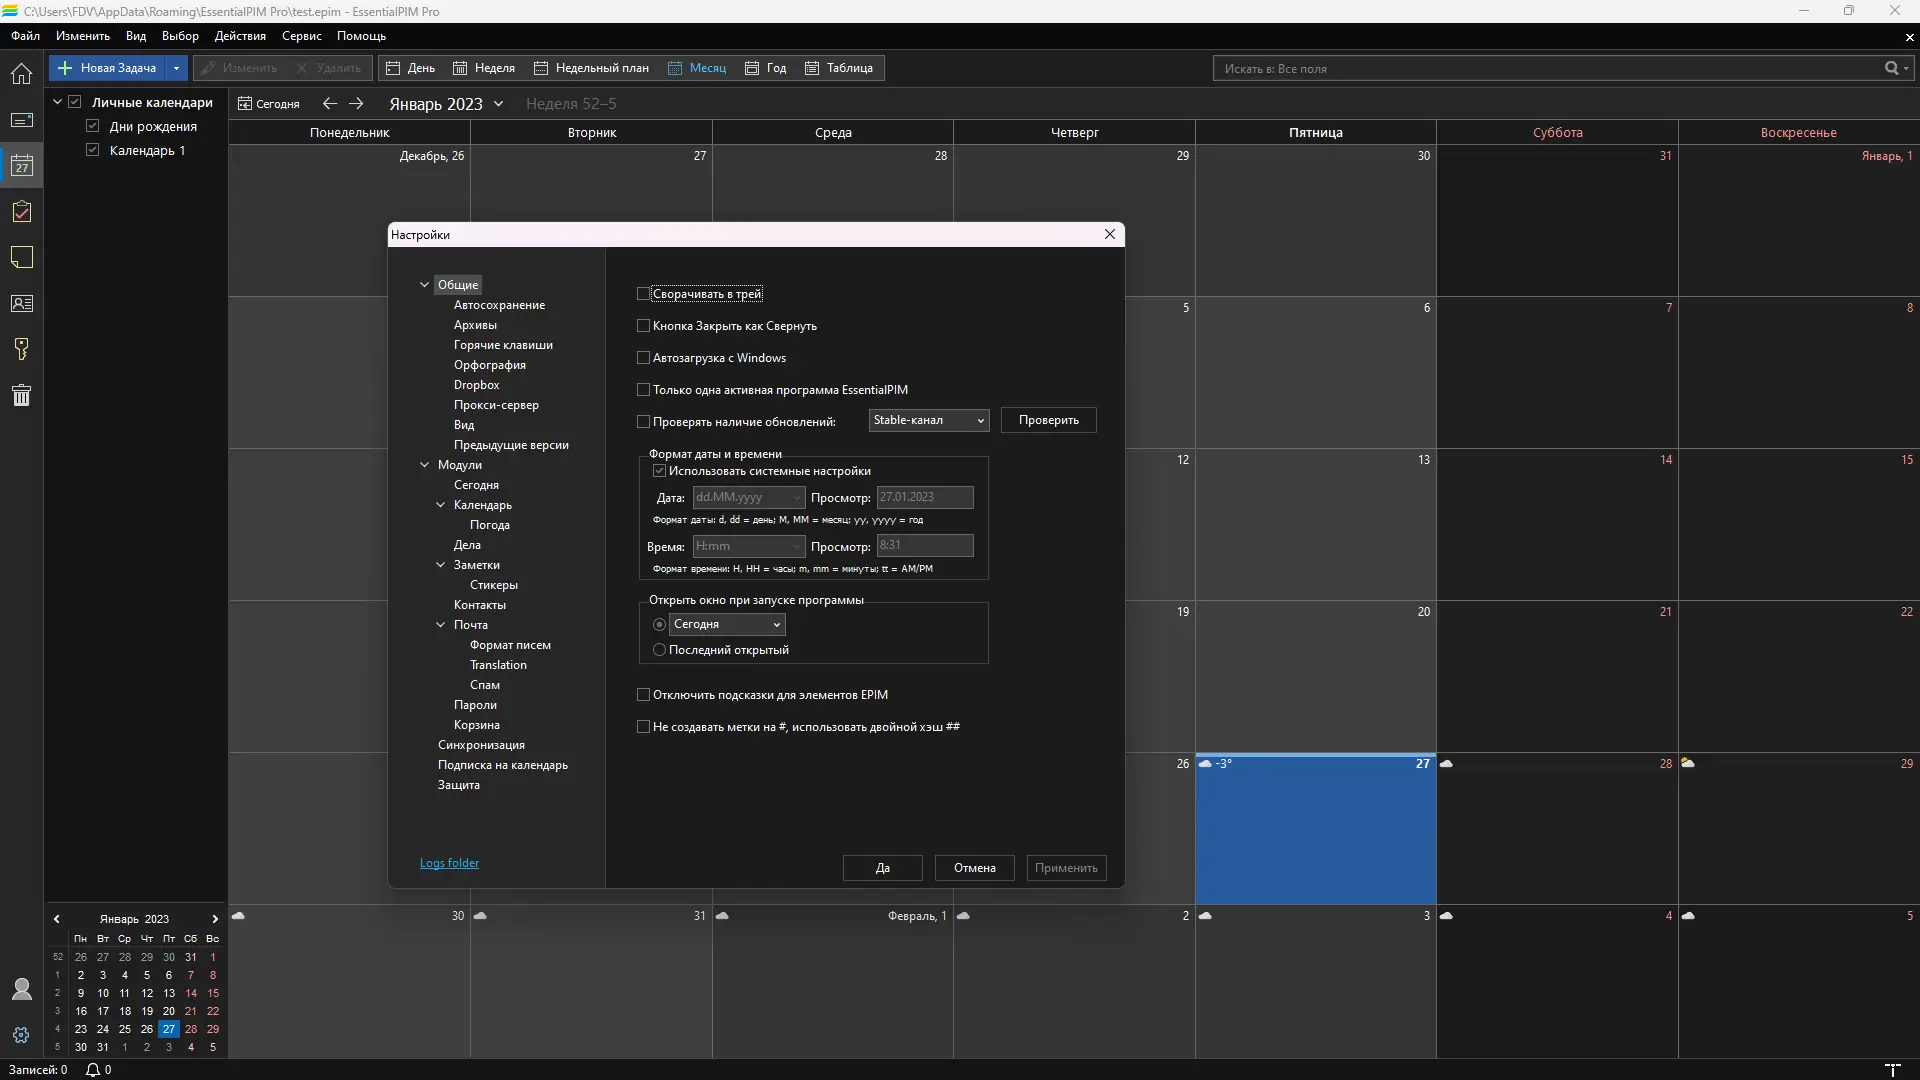Open the Passwords key icon
The image size is (1920, 1080).
click(21, 349)
